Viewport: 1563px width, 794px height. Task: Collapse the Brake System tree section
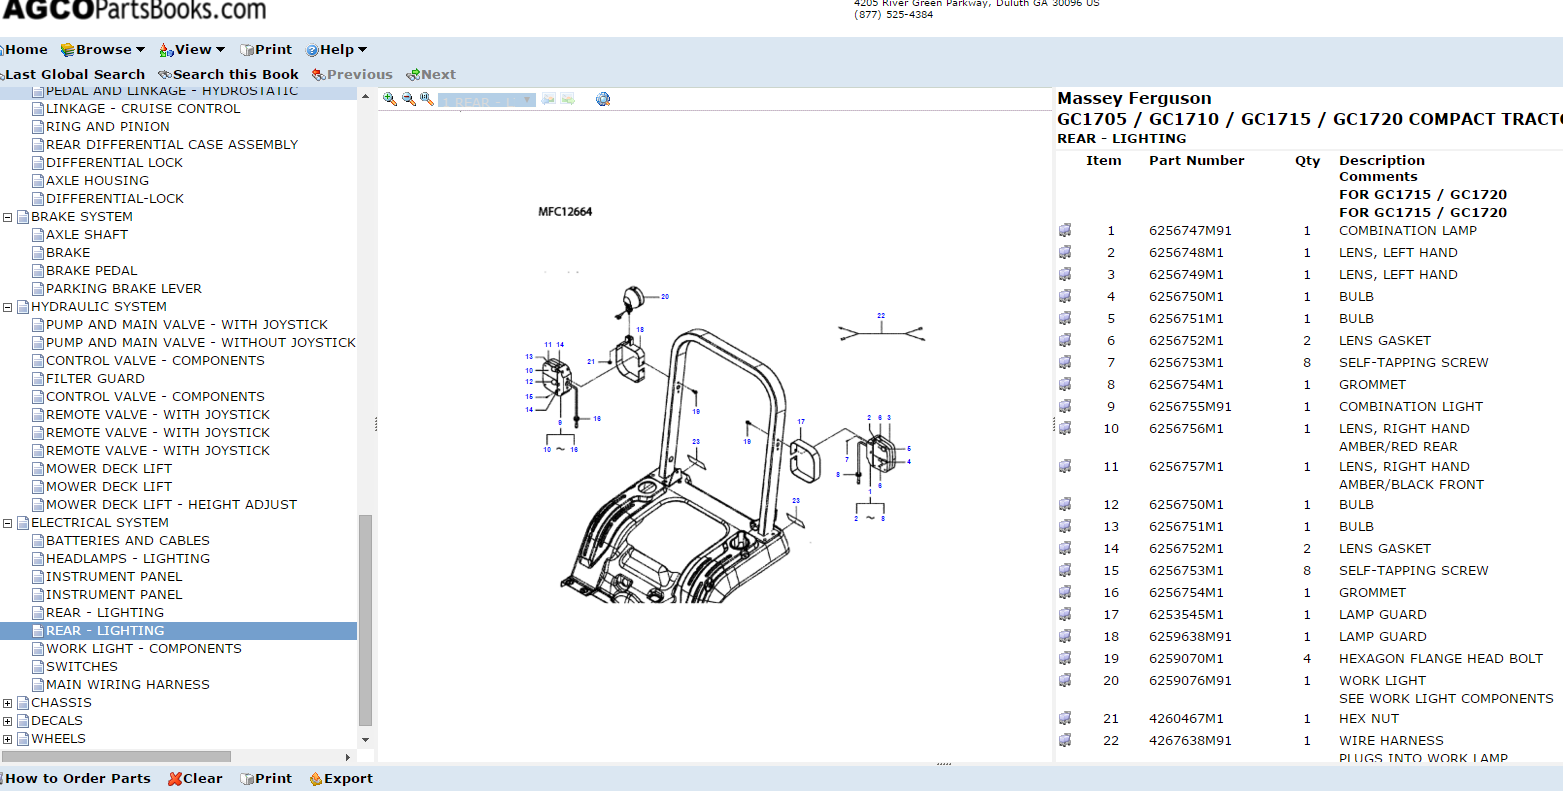[8, 217]
